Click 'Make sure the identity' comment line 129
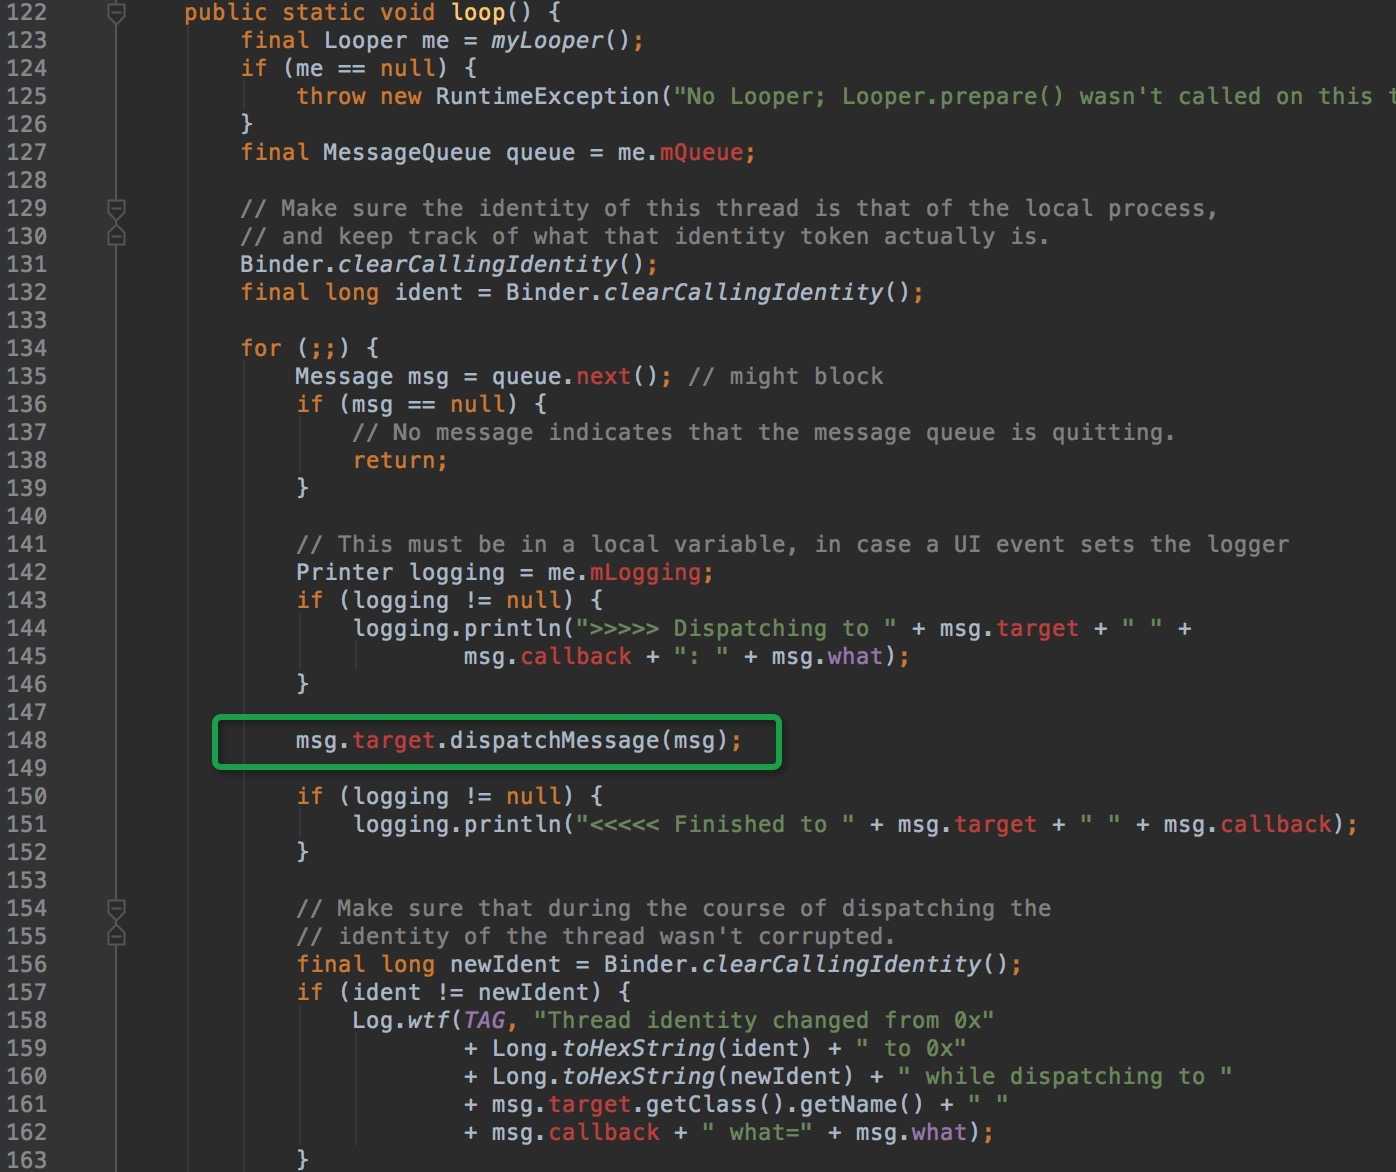Screen dimensions: 1396x1172 coord(729,209)
